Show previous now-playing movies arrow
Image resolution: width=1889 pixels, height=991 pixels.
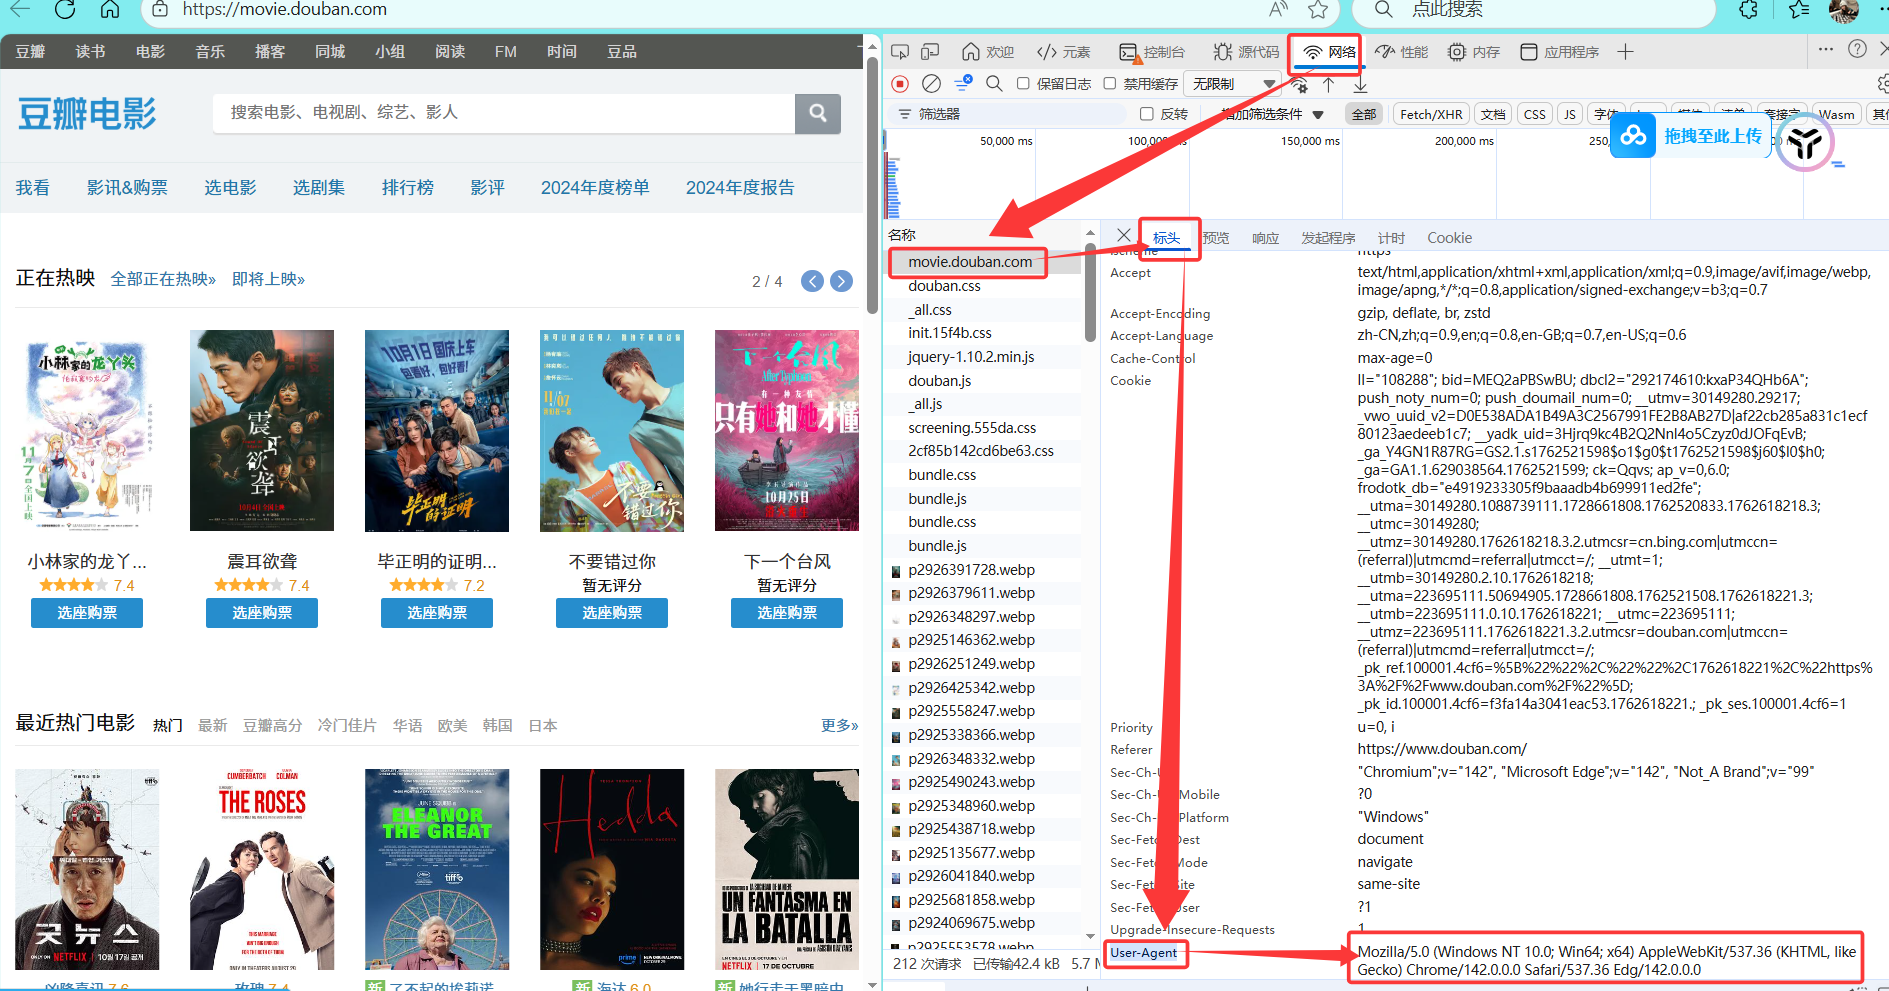click(812, 281)
